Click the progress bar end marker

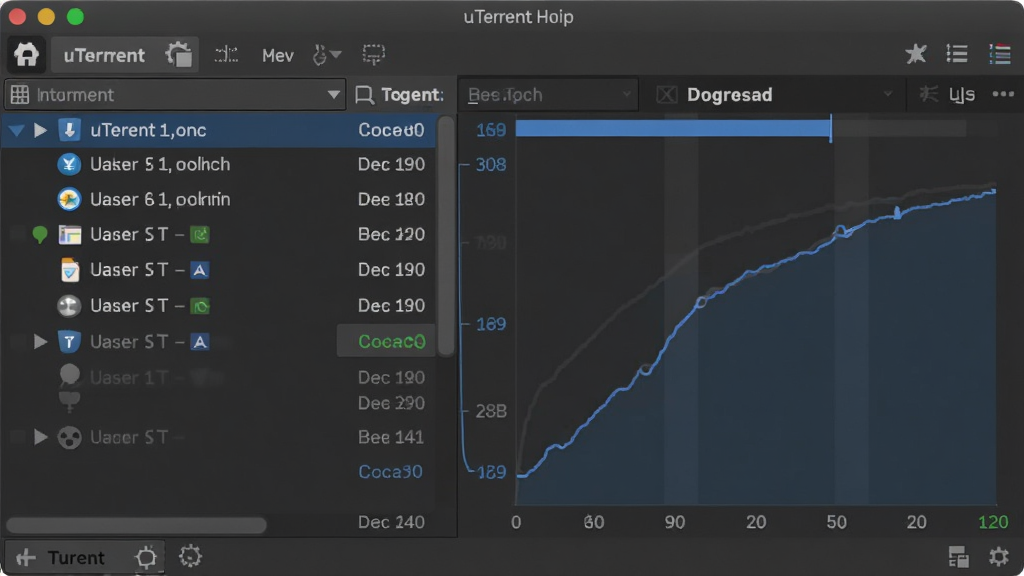[831, 129]
